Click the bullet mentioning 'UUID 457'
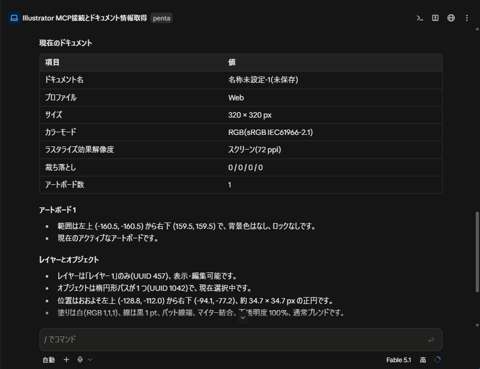 pos(147,276)
